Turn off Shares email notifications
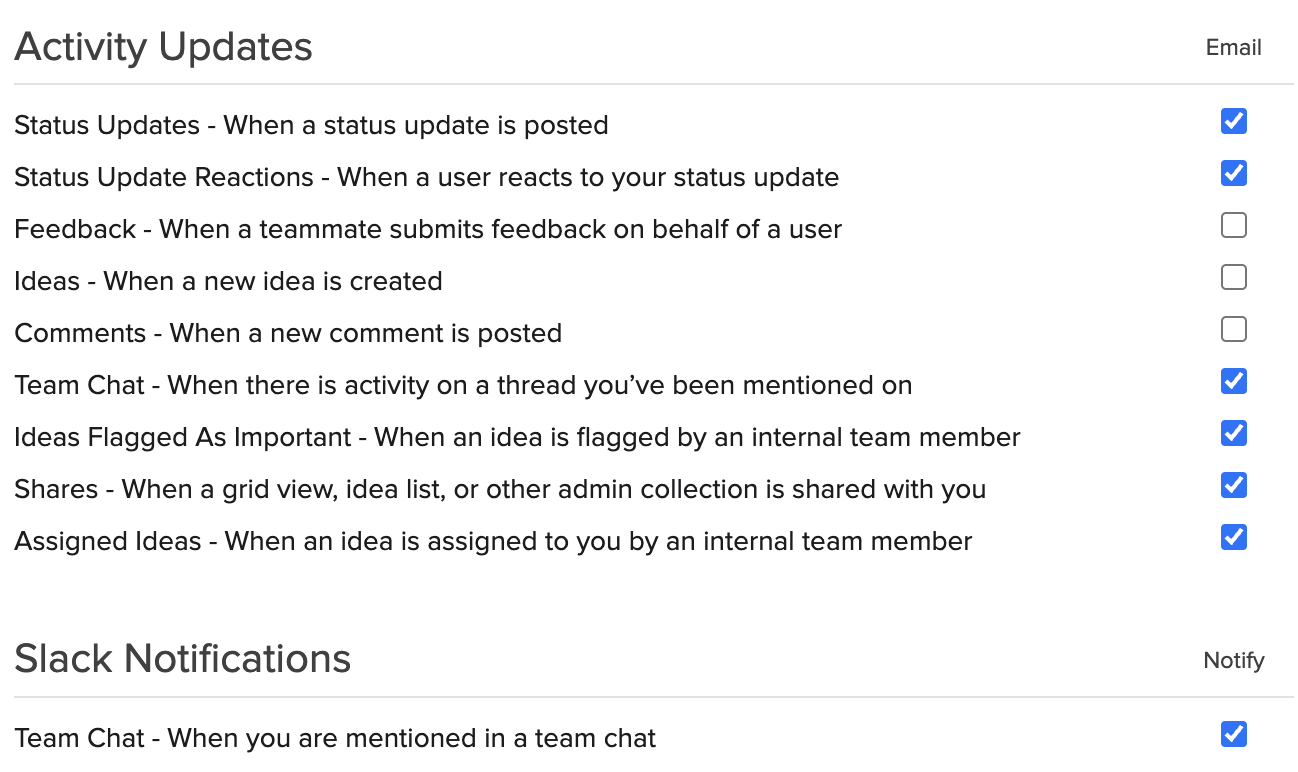The width and height of the screenshot is (1298, 772). coord(1233,485)
